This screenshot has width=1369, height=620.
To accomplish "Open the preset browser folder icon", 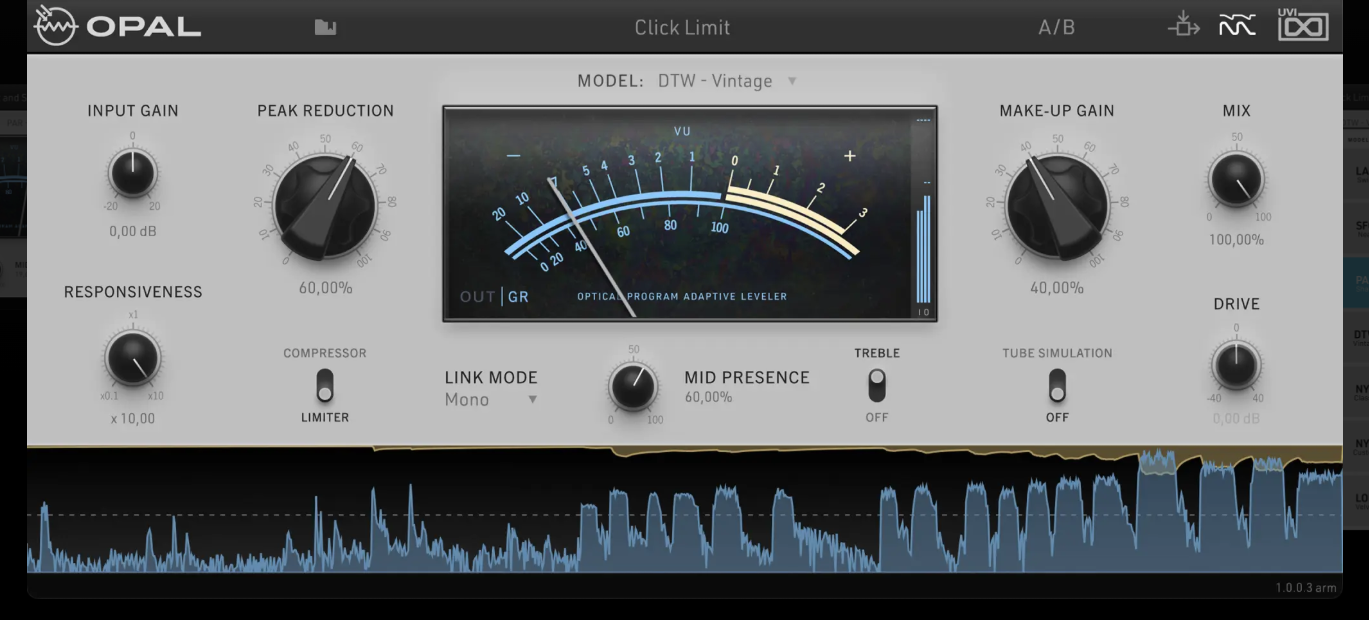I will tap(325, 27).
